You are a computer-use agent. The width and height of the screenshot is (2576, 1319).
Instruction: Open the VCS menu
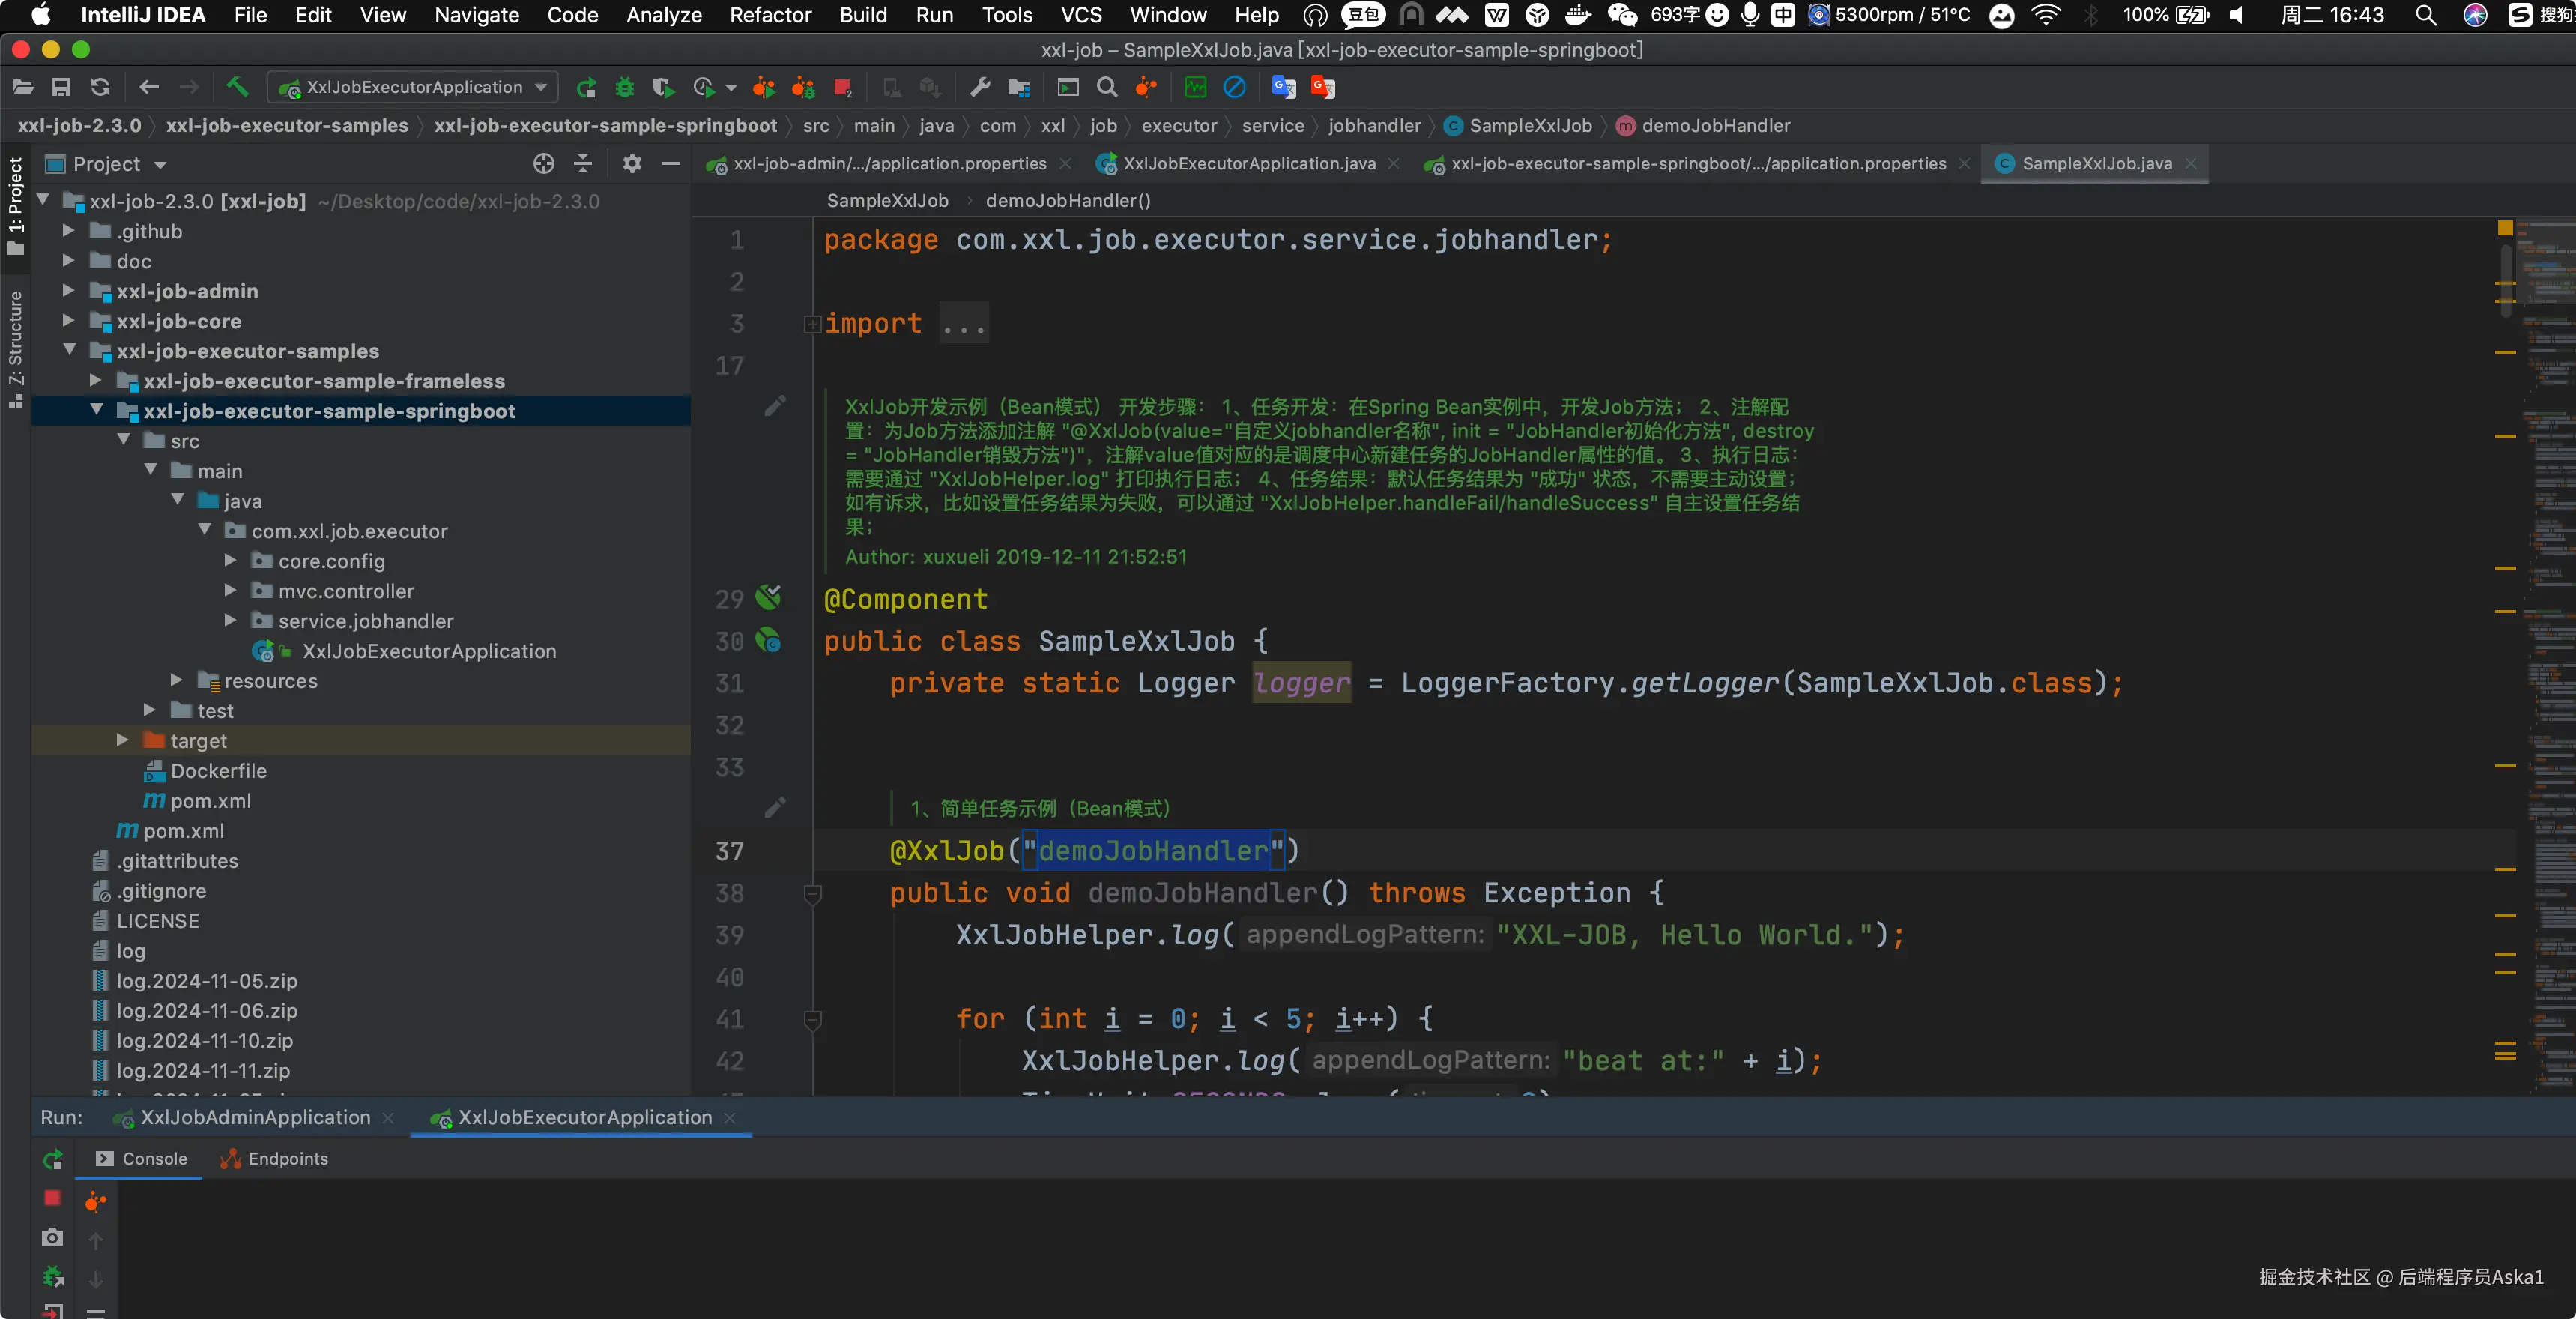(x=1081, y=15)
